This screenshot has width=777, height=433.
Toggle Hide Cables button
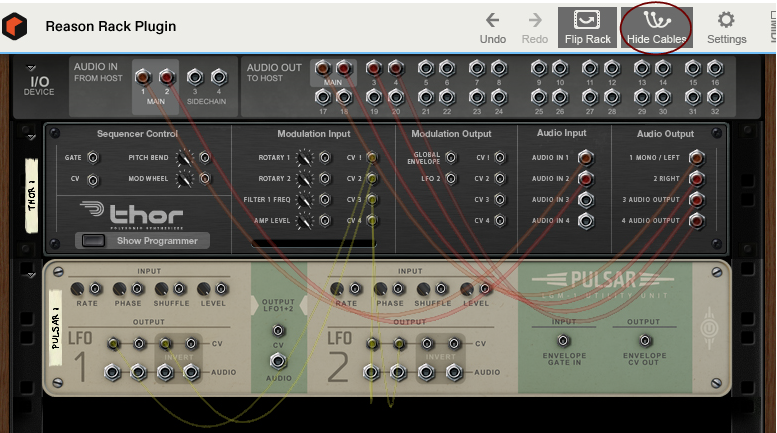point(657,27)
